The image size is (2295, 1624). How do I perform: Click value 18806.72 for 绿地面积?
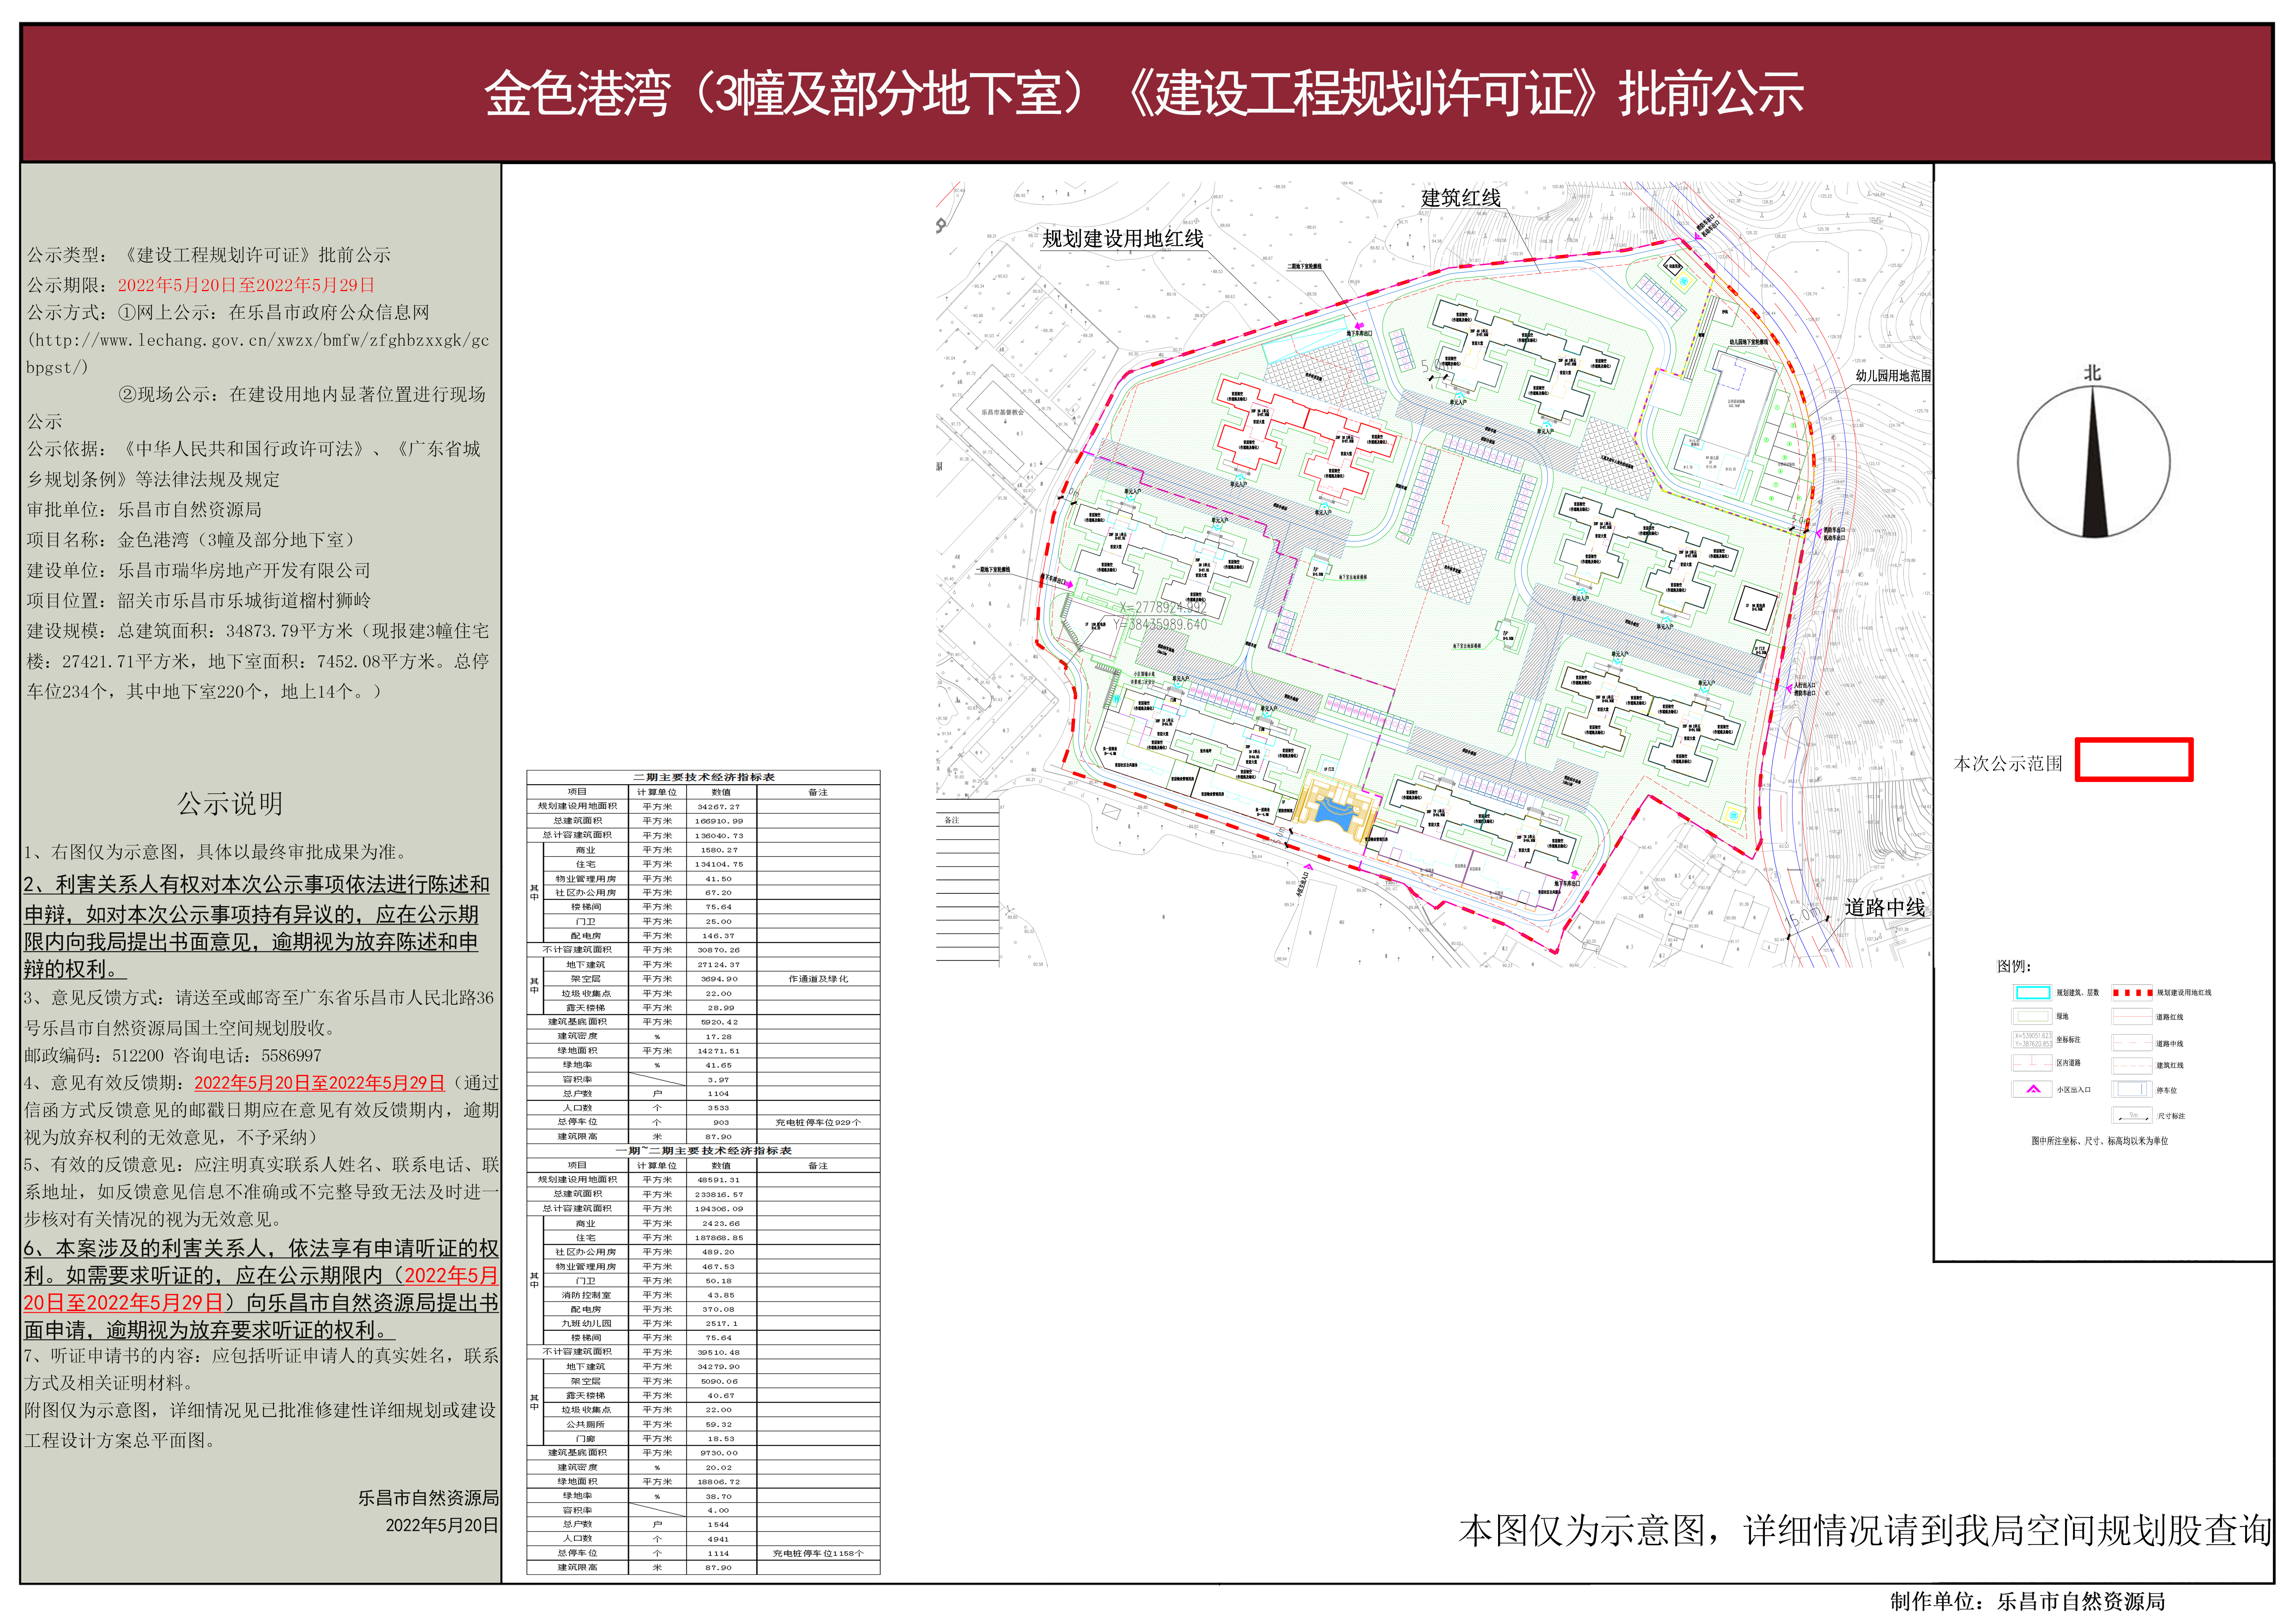coord(719,1482)
